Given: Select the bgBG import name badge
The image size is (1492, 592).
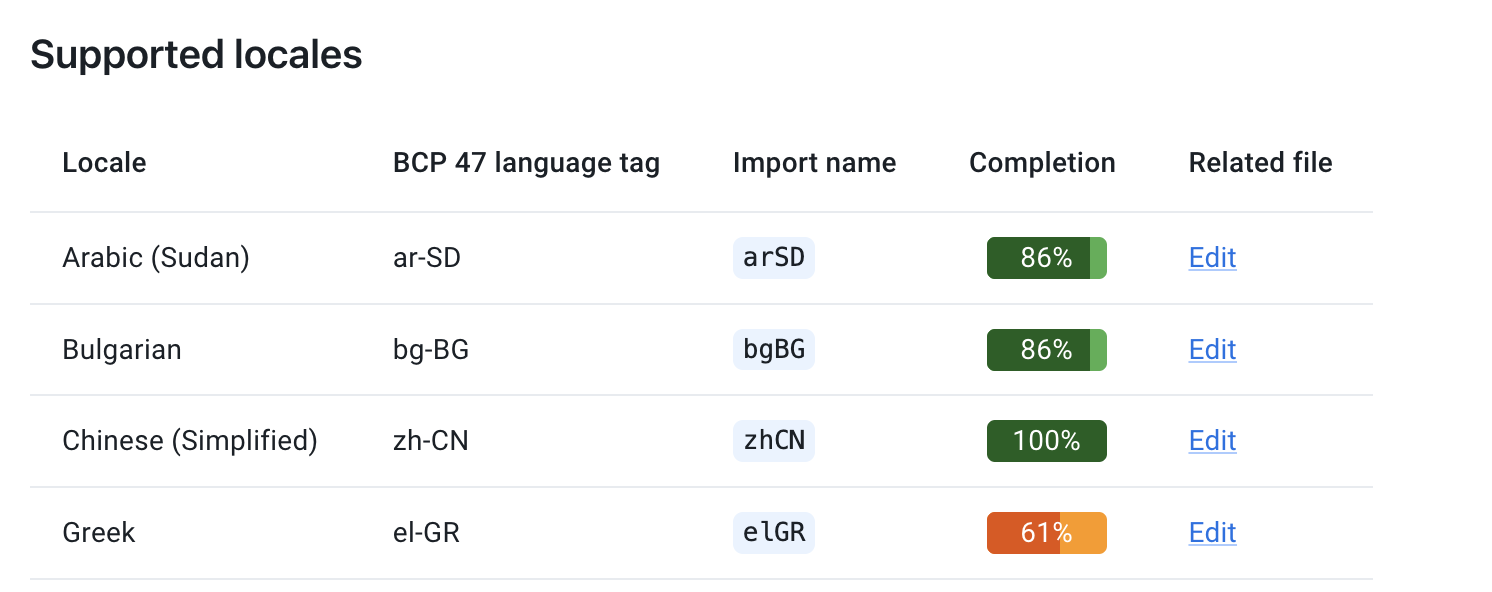Looking at the screenshot, I should [x=773, y=349].
